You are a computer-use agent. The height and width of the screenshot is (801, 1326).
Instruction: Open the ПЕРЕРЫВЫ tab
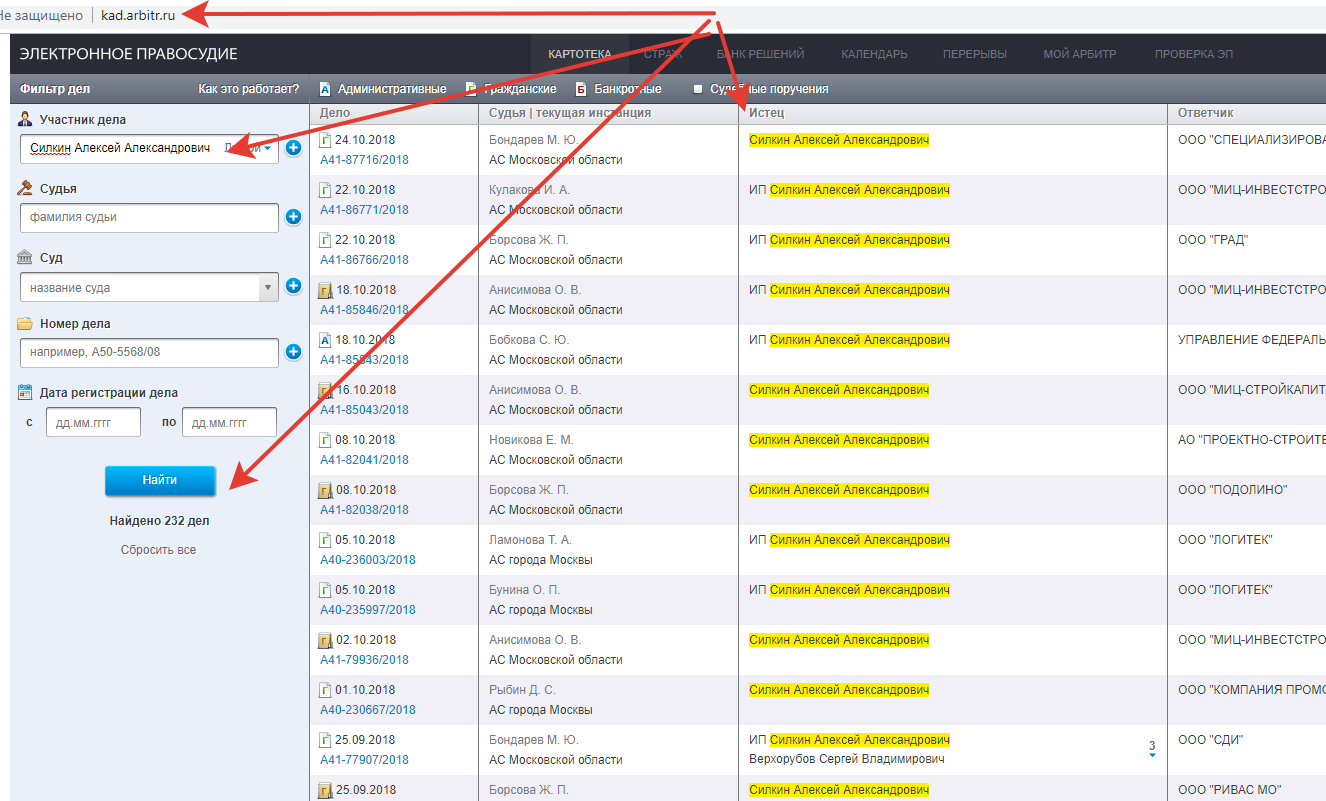[975, 54]
